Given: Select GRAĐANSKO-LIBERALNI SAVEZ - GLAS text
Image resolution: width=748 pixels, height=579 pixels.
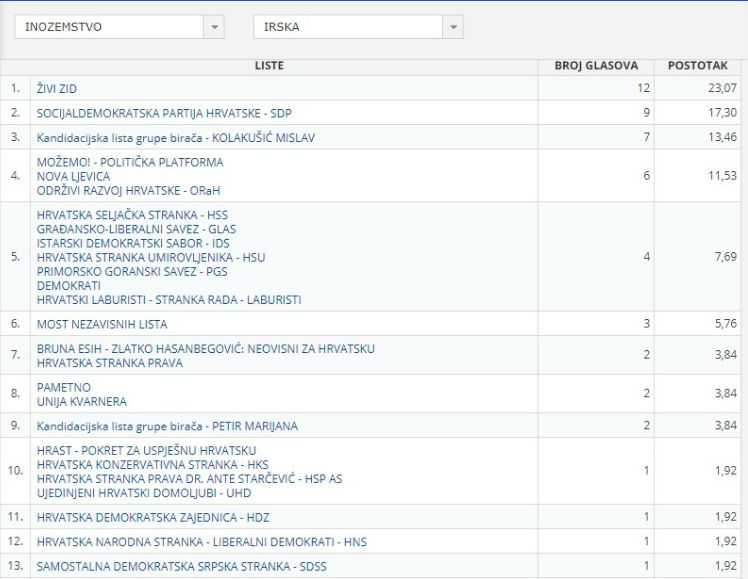Looking at the screenshot, I should [136, 229].
